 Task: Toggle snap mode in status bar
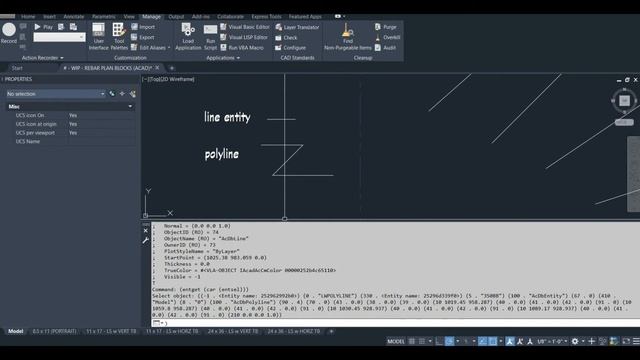pyautogui.click(x=422, y=341)
